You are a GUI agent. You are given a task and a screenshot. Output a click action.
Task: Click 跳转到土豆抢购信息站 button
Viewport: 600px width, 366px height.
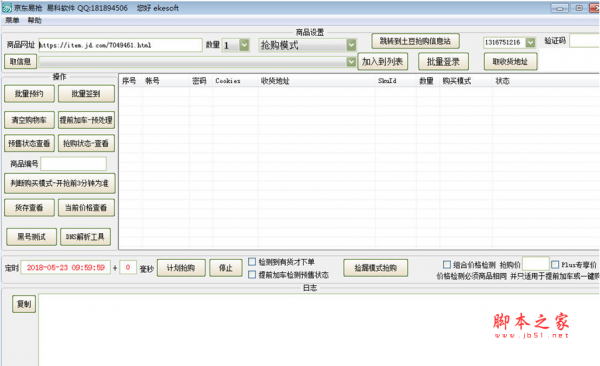tap(415, 41)
